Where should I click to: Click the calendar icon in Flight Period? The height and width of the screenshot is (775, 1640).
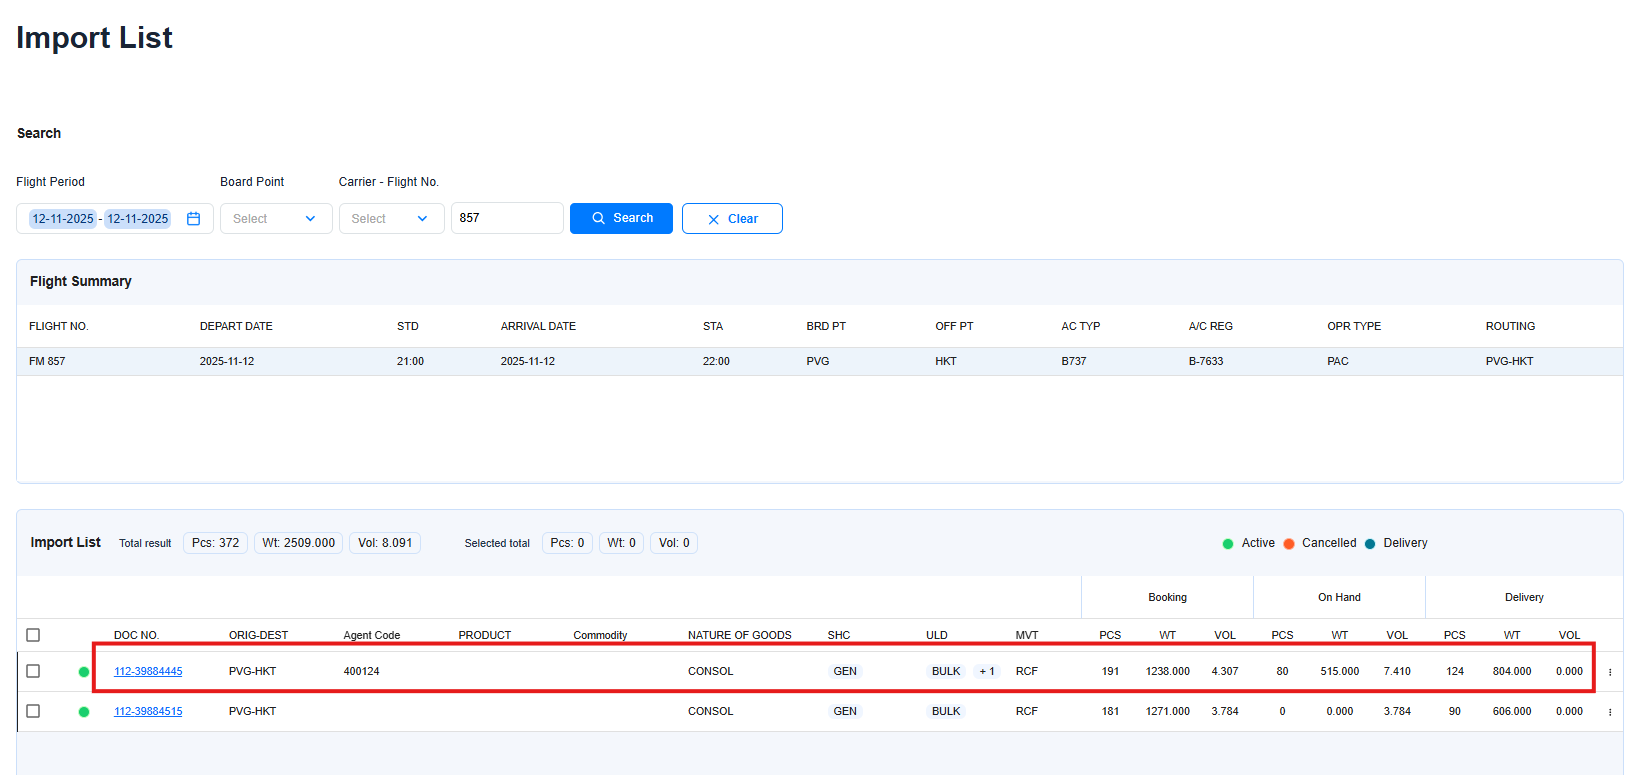[194, 218]
